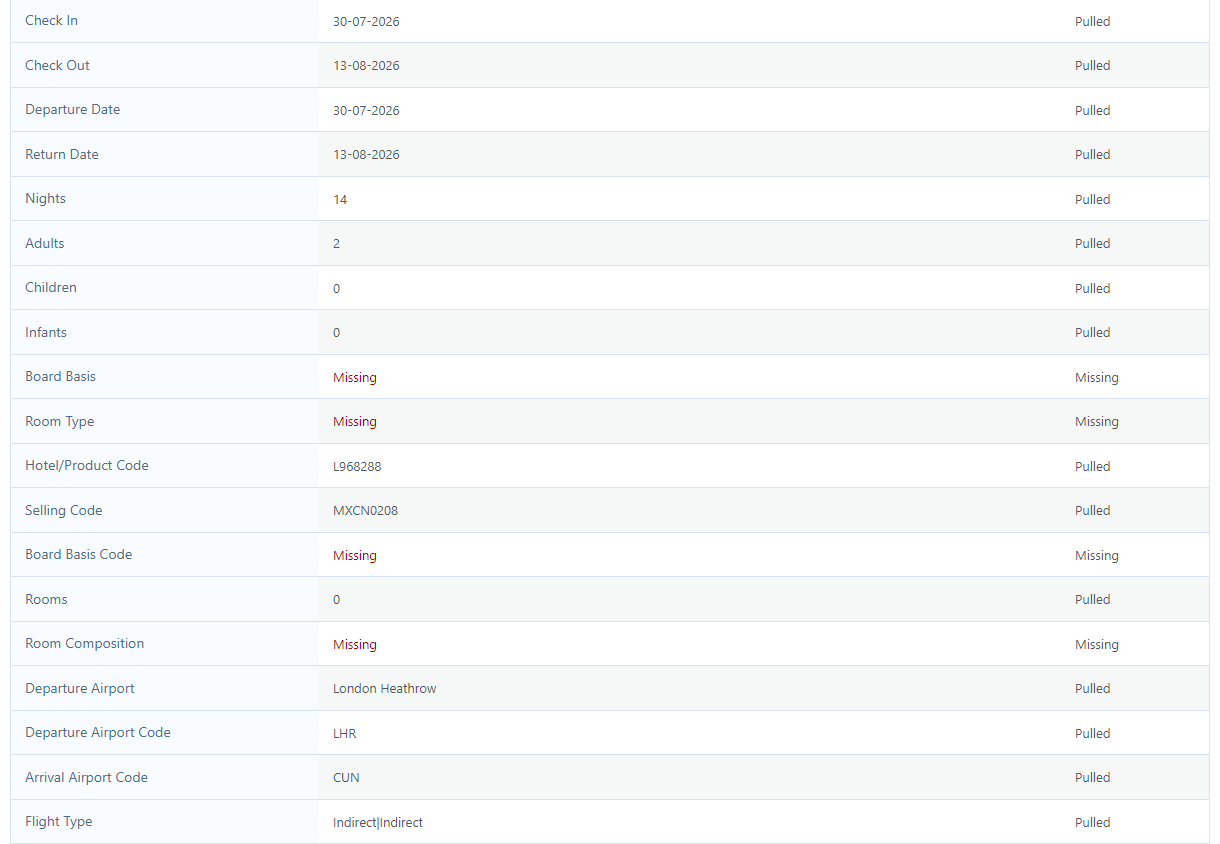Select the Indirect|Indirect flight type value

click(378, 823)
